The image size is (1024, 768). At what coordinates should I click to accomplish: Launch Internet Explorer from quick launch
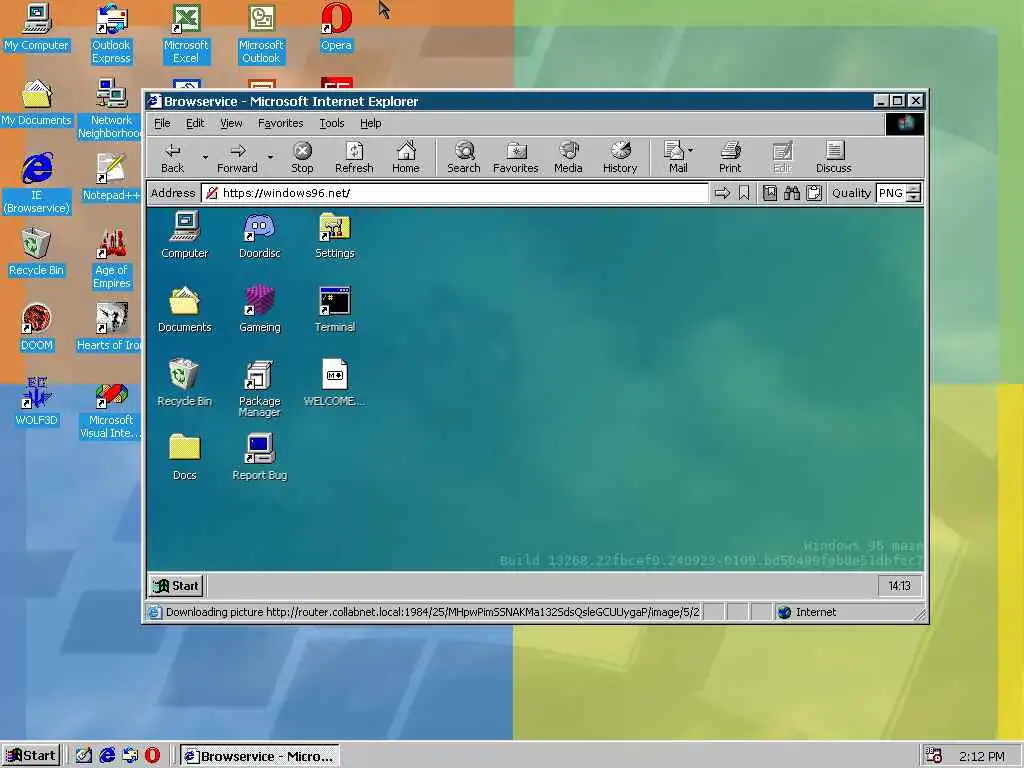pos(107,756)
